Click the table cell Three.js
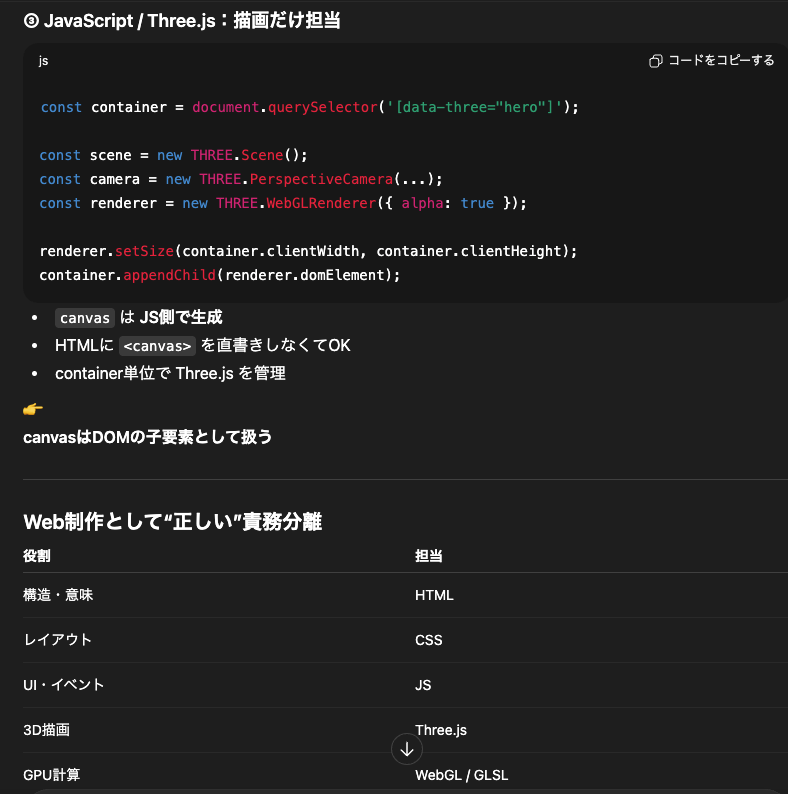The width and height of the screenshot is (788, 794). point(441,730)
